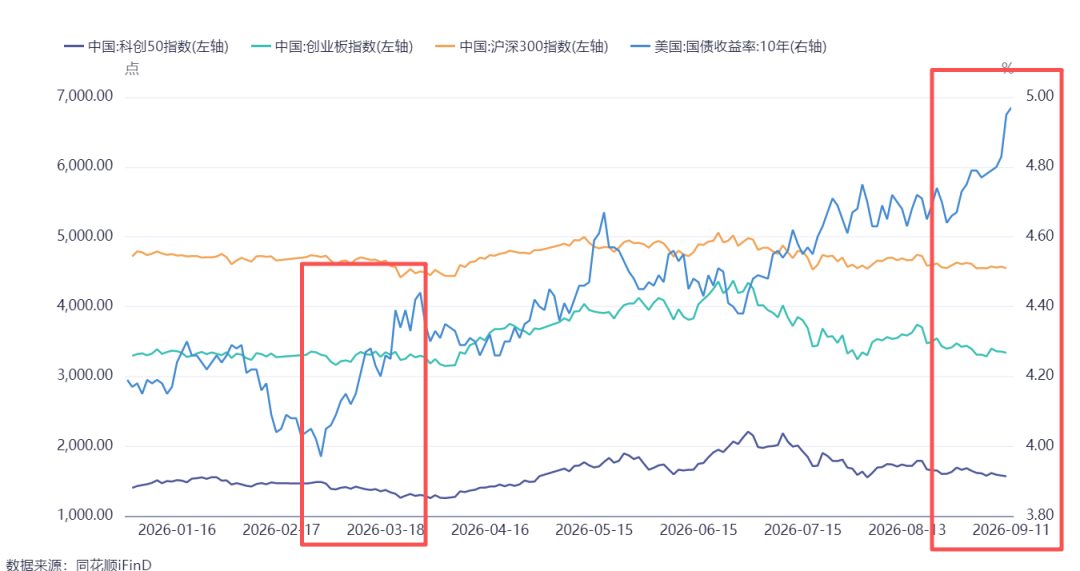Toggle the 中国:创业板指数 legend entry
The width and height of the screenshot is (1080, 571).
pyautogui.click(x=332, y=47)
